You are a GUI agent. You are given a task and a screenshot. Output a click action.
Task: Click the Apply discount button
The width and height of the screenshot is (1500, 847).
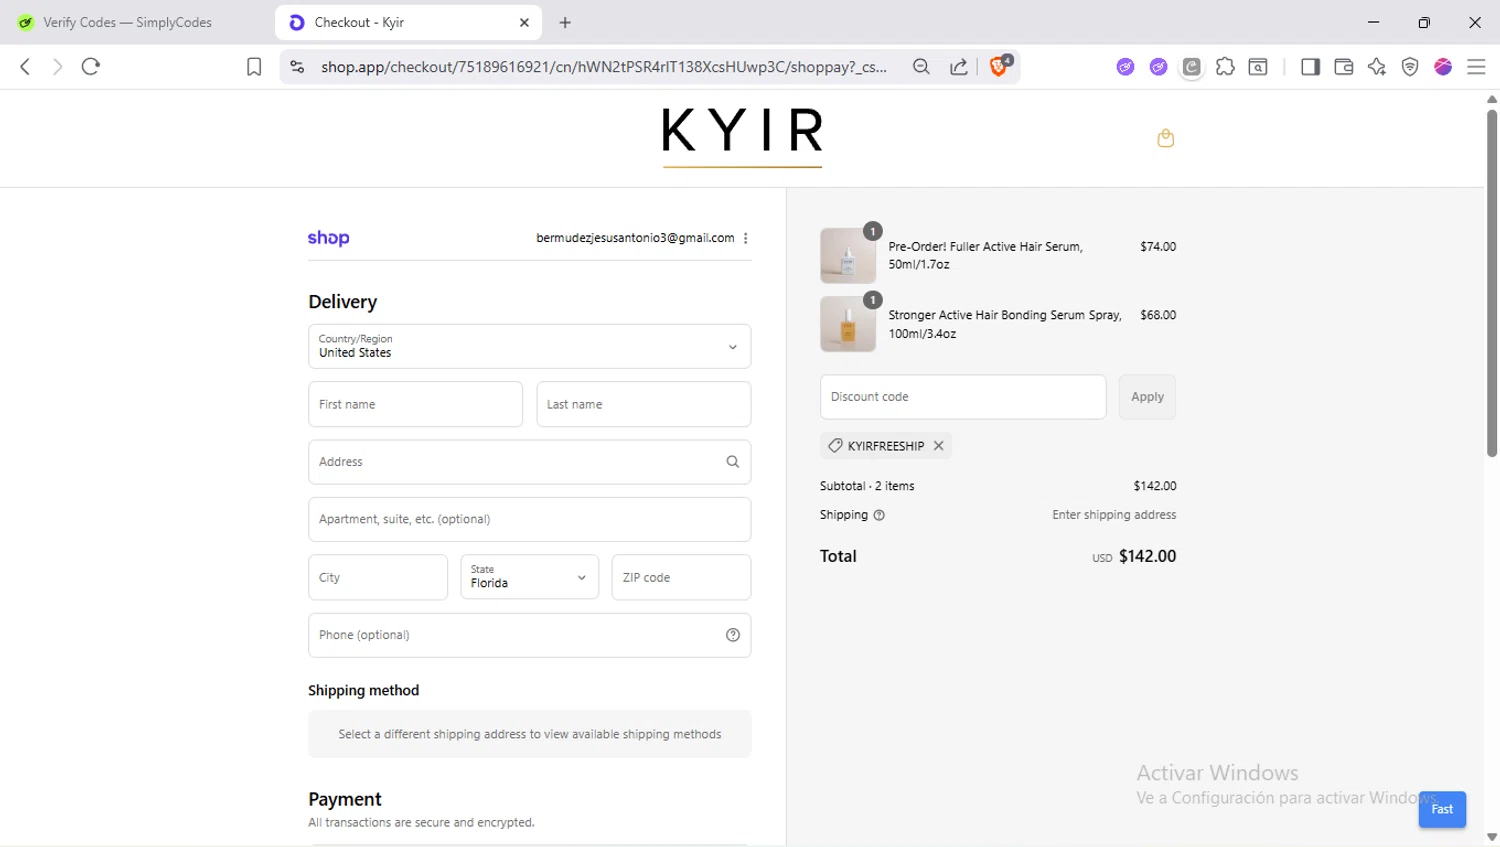point(1147,397)
